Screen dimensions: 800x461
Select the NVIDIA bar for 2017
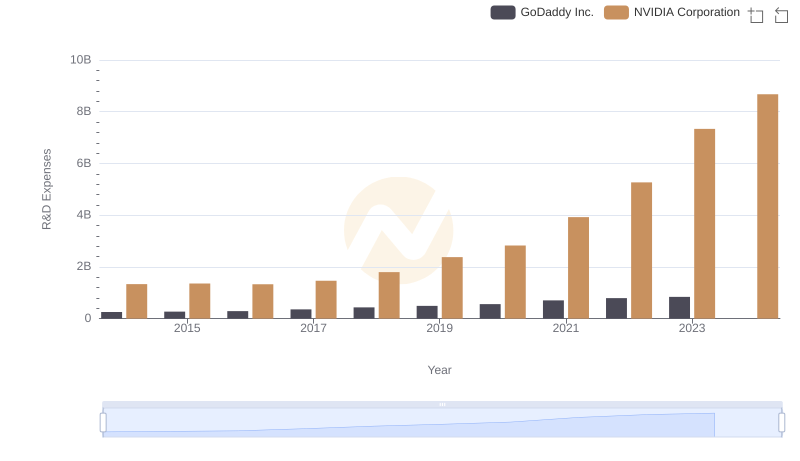[326, 299]
